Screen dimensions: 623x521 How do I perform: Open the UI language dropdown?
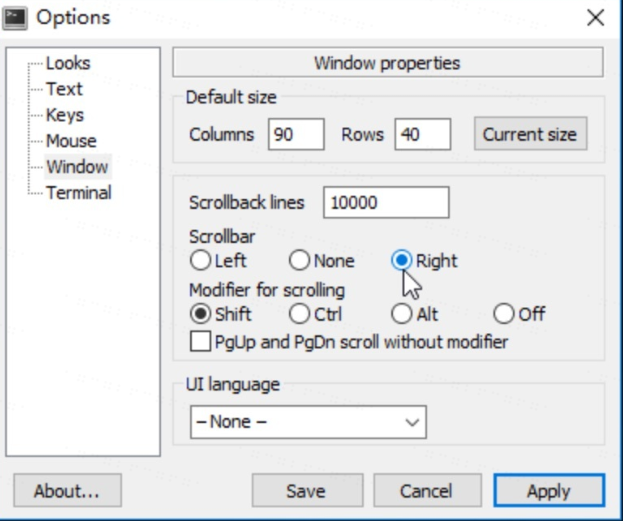pos(308,422)
